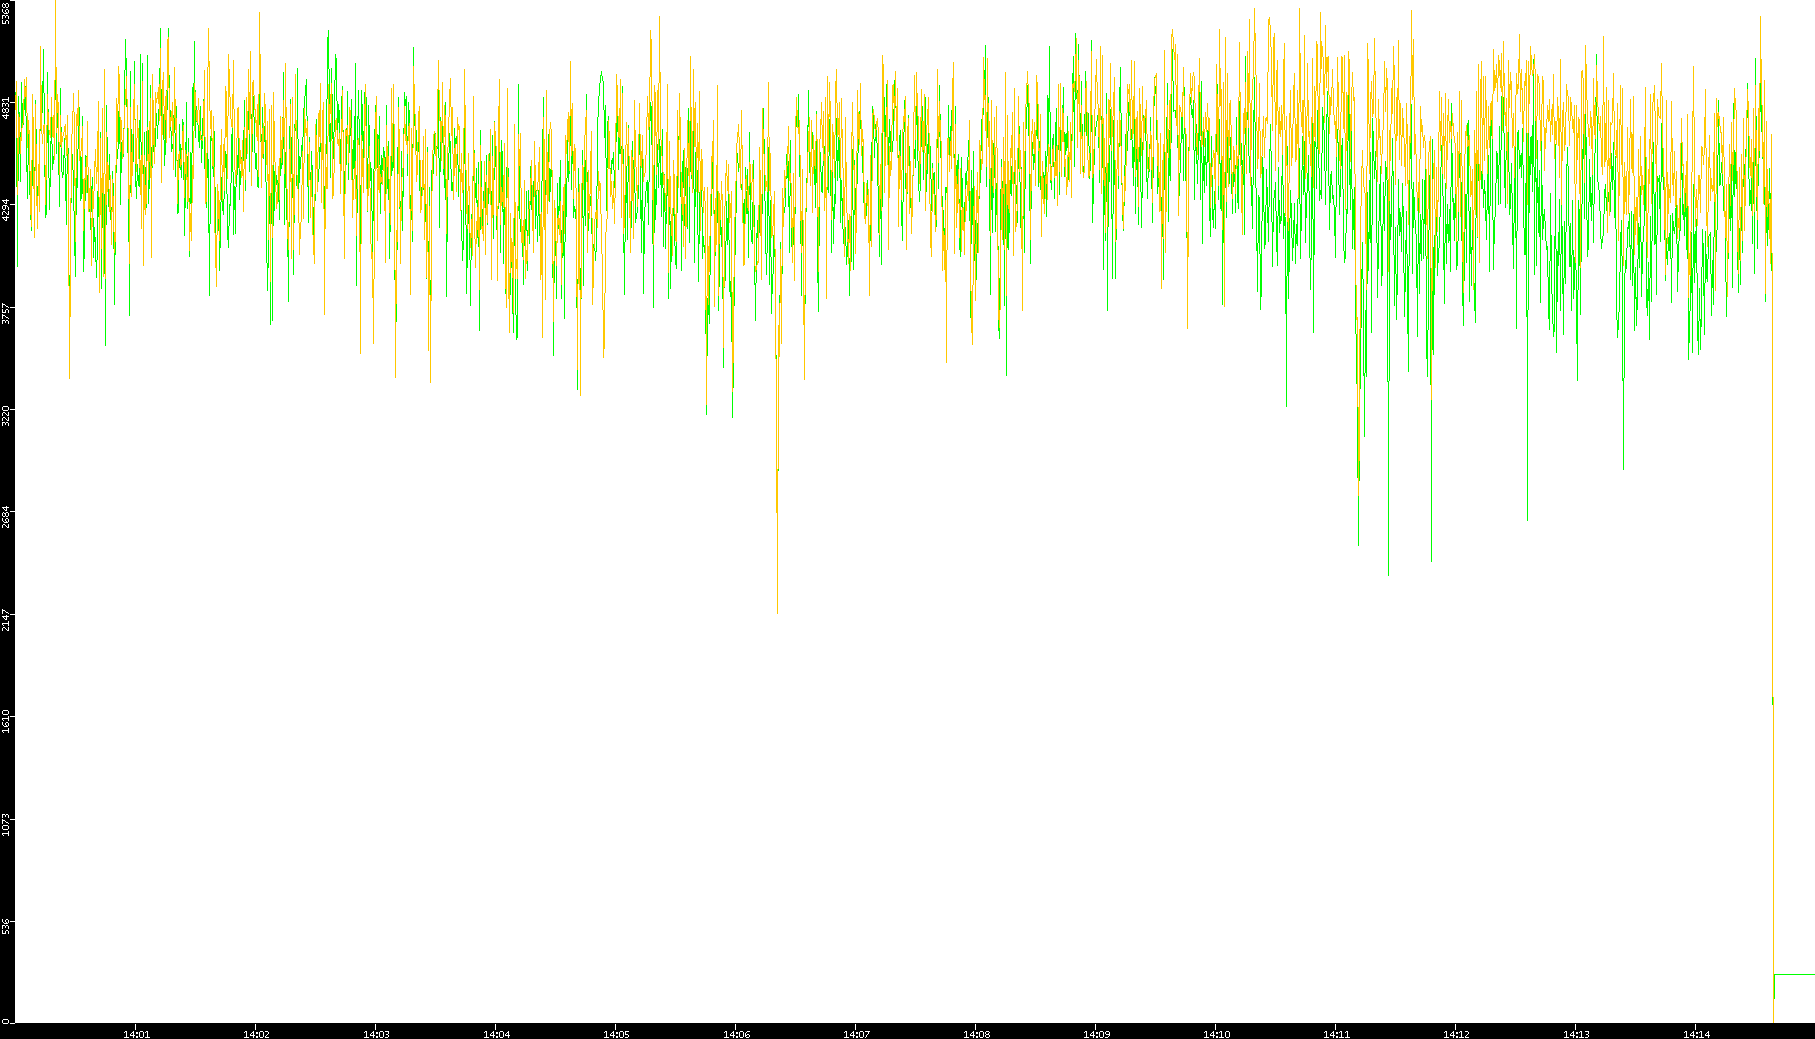The image size is (1815, 1039).
Task: Pick the 2684 value axis label
Action: tap(7, 517)
